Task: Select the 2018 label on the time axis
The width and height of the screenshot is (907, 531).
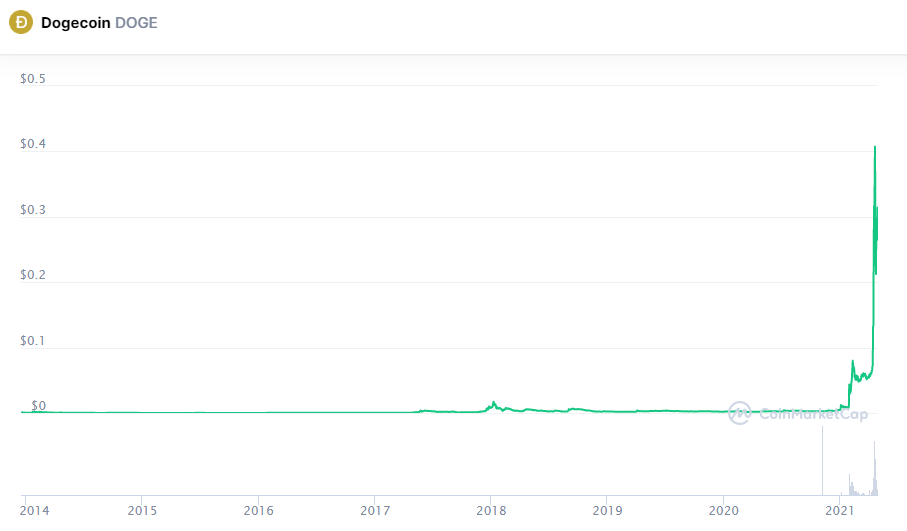Action: tap(491, 510)
